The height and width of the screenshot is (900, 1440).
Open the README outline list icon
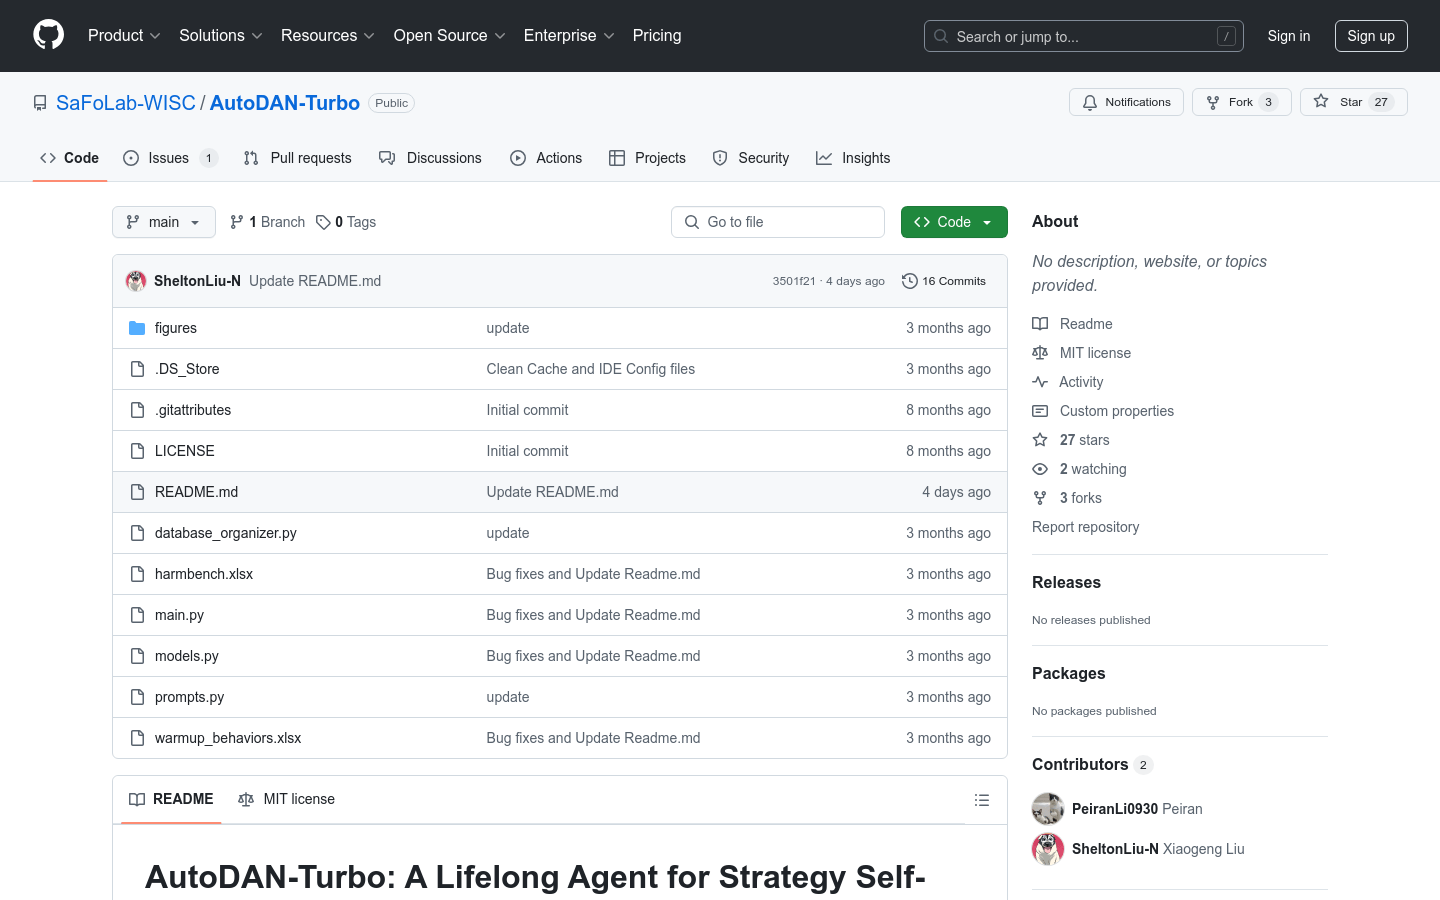(x=982, y=800)
